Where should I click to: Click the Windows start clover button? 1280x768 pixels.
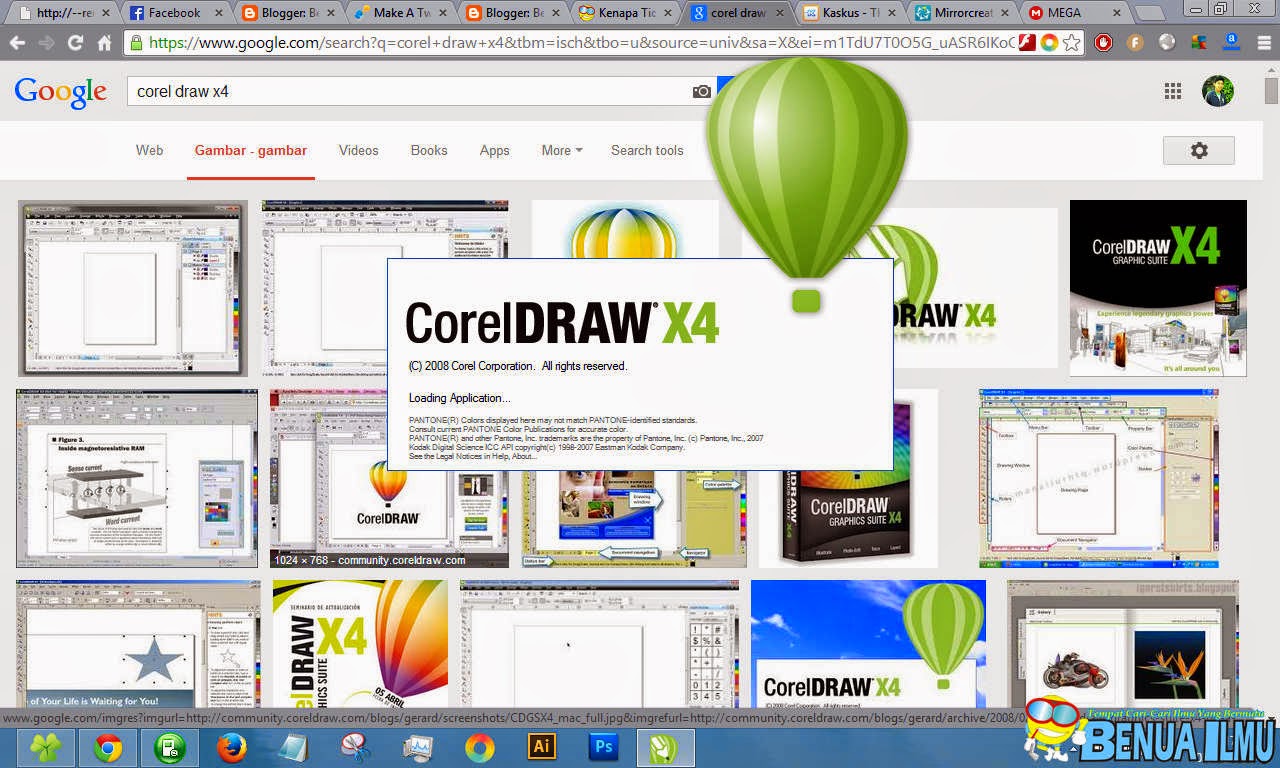[44, 748]
